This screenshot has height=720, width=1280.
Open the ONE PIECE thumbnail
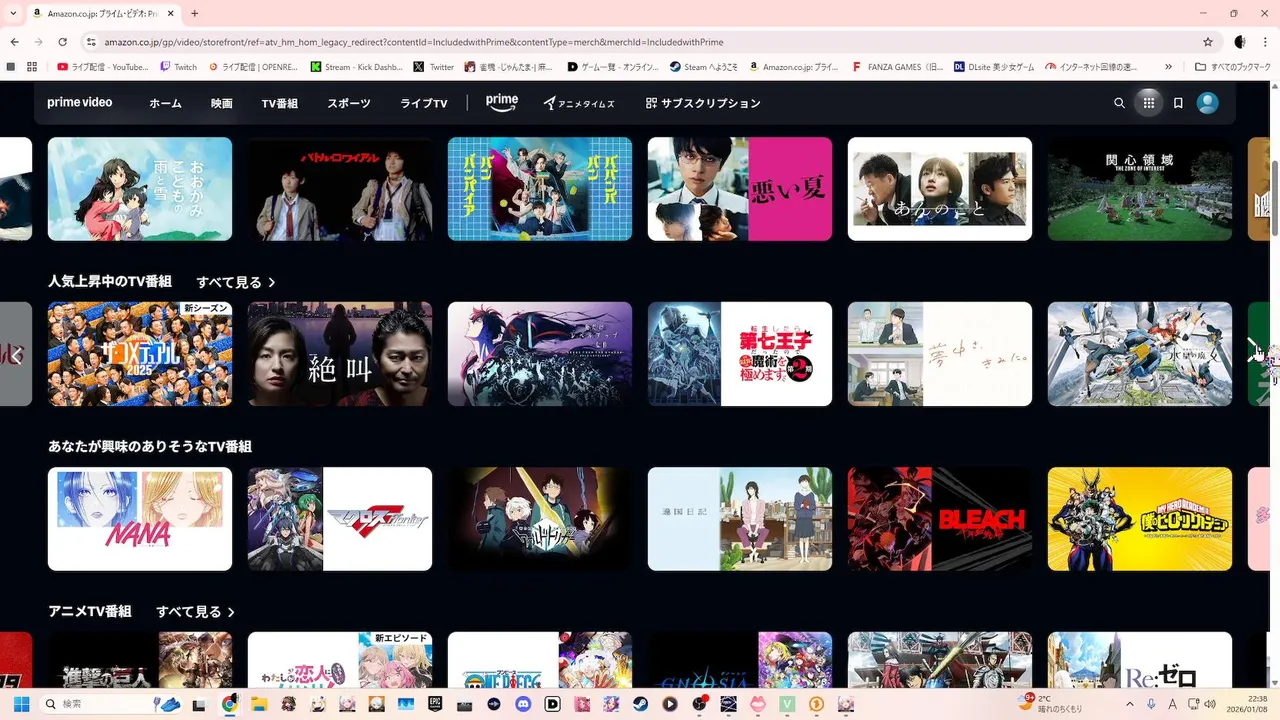pos(540,659)
